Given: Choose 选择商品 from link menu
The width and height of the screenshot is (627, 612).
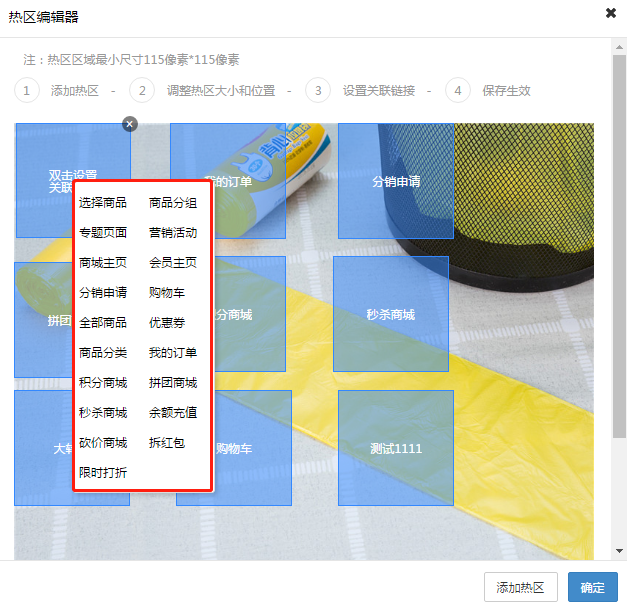Looking at the screenshot, I should click(x=103, y=203).
